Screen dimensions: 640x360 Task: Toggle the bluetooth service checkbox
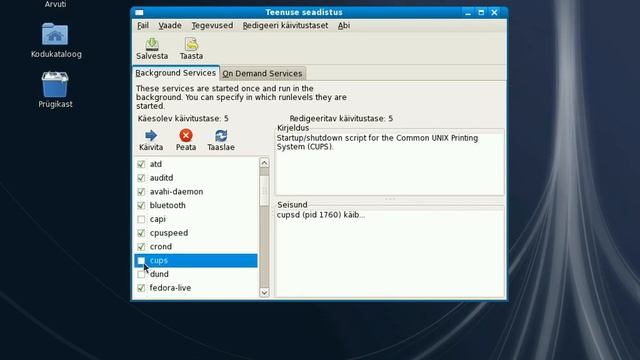pyautogui.click(x=141, y=205)
